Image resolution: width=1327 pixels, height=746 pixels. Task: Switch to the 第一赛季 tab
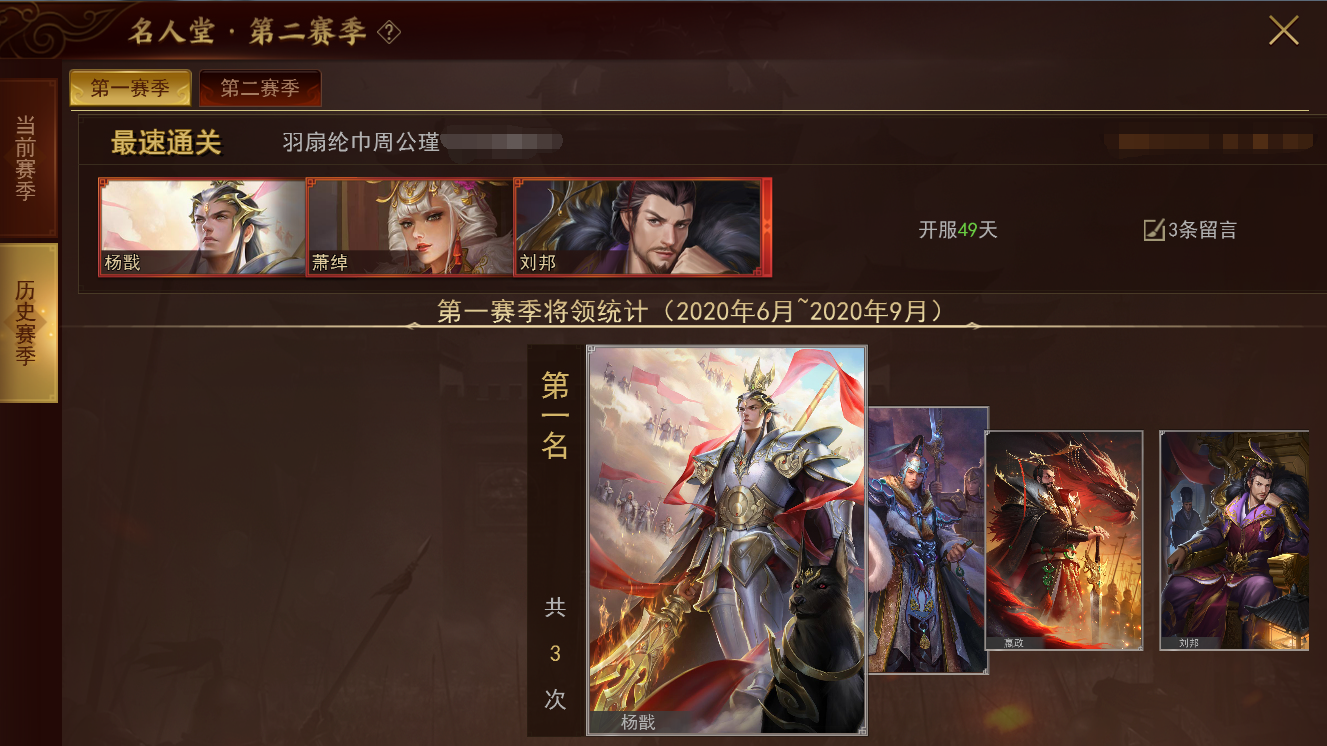tap(130, 88)
